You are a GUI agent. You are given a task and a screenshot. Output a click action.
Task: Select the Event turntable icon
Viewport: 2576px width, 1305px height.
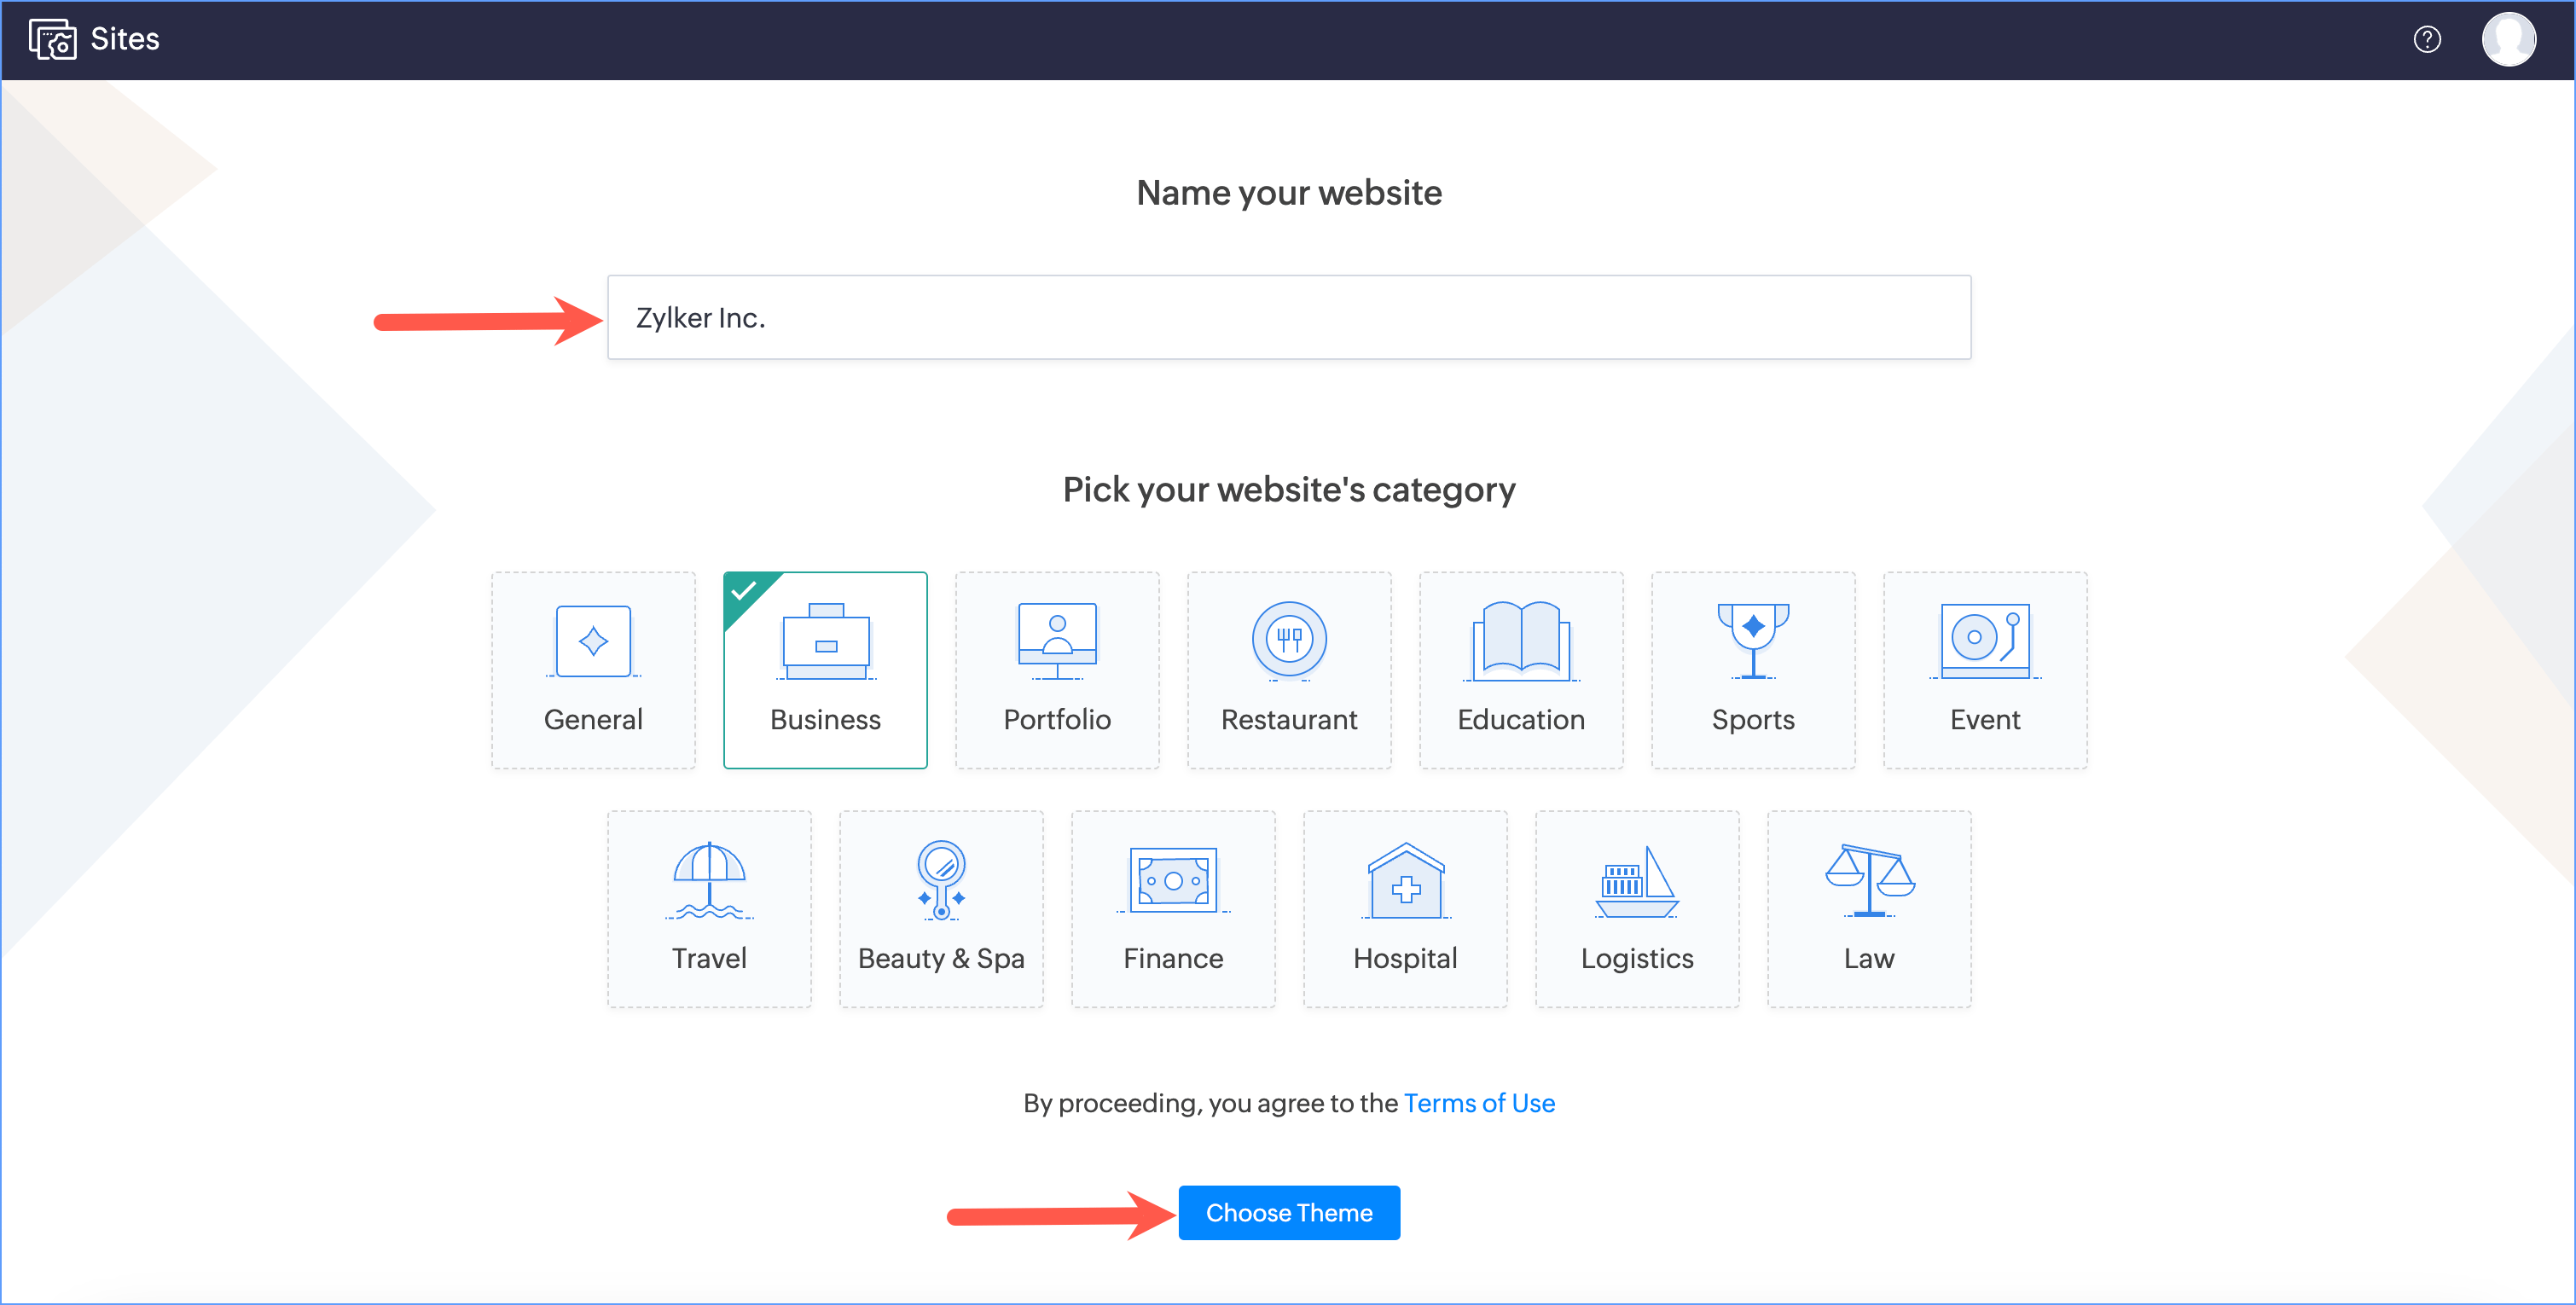1984,640
